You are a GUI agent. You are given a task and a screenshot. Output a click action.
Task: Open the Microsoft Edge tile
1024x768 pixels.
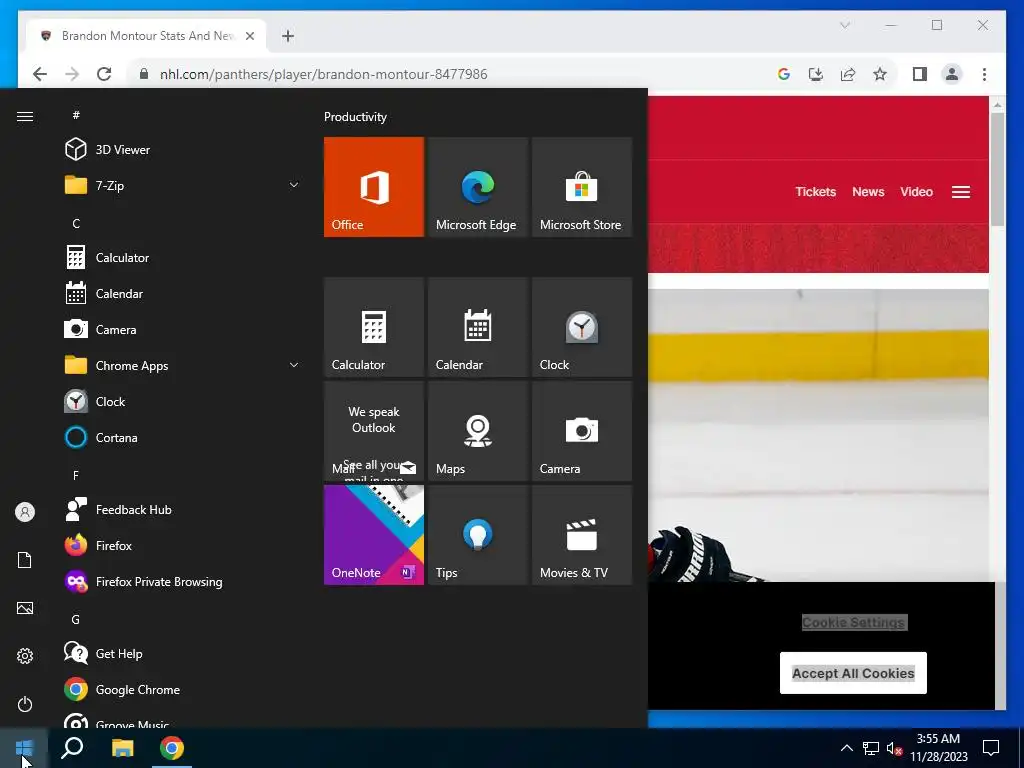(x=477, y=187)
